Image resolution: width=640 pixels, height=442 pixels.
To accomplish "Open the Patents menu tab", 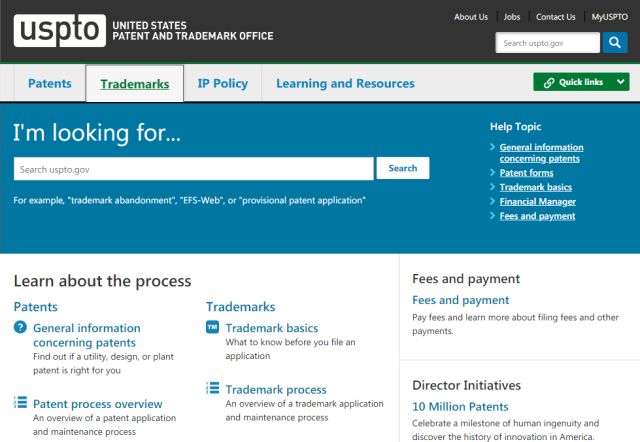I will (50, 83).
